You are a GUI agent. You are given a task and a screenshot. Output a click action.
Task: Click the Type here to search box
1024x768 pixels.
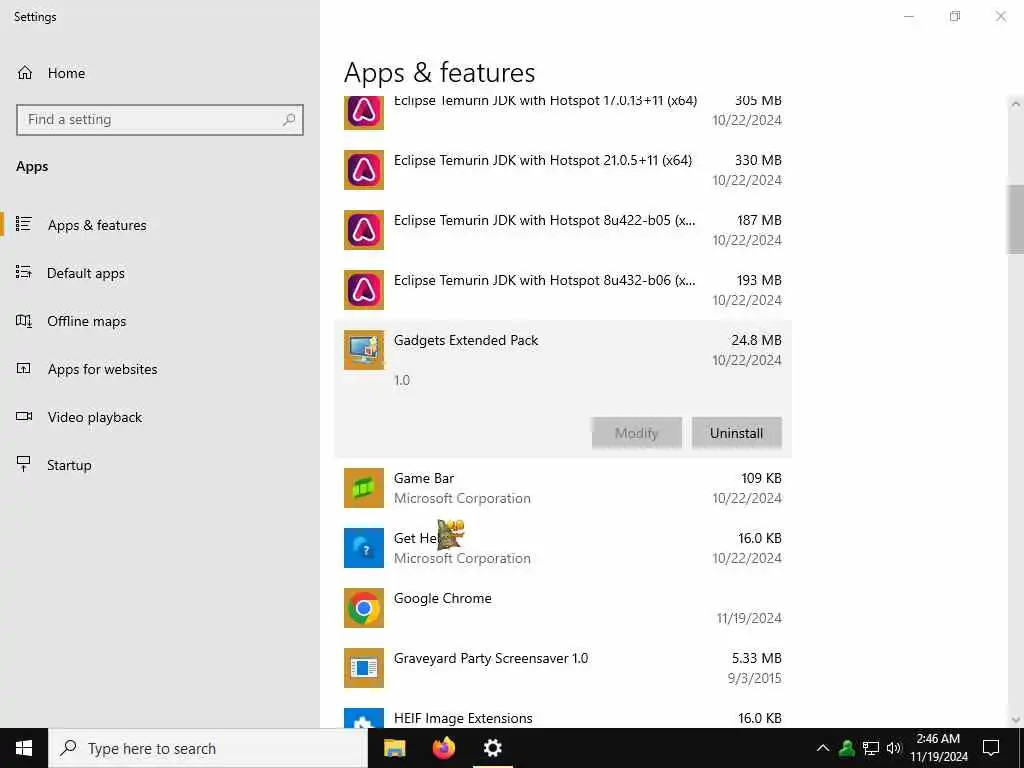click(208, 748)
